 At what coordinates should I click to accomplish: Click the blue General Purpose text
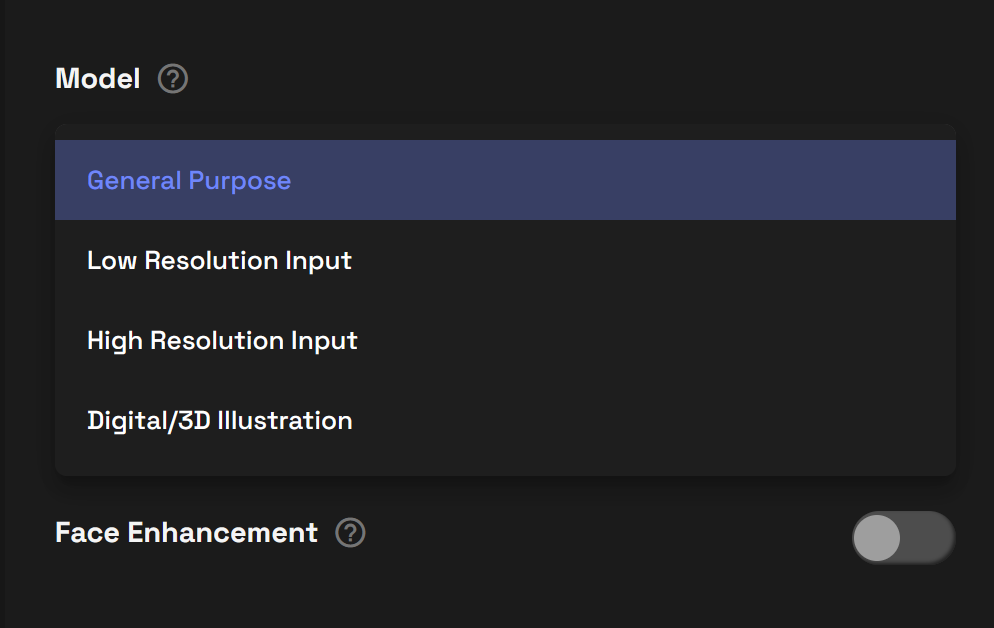click(189, 181)
